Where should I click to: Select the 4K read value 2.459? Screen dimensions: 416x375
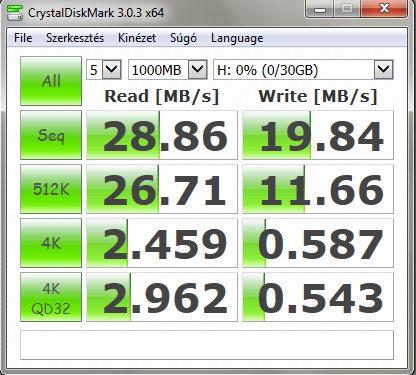162,243
